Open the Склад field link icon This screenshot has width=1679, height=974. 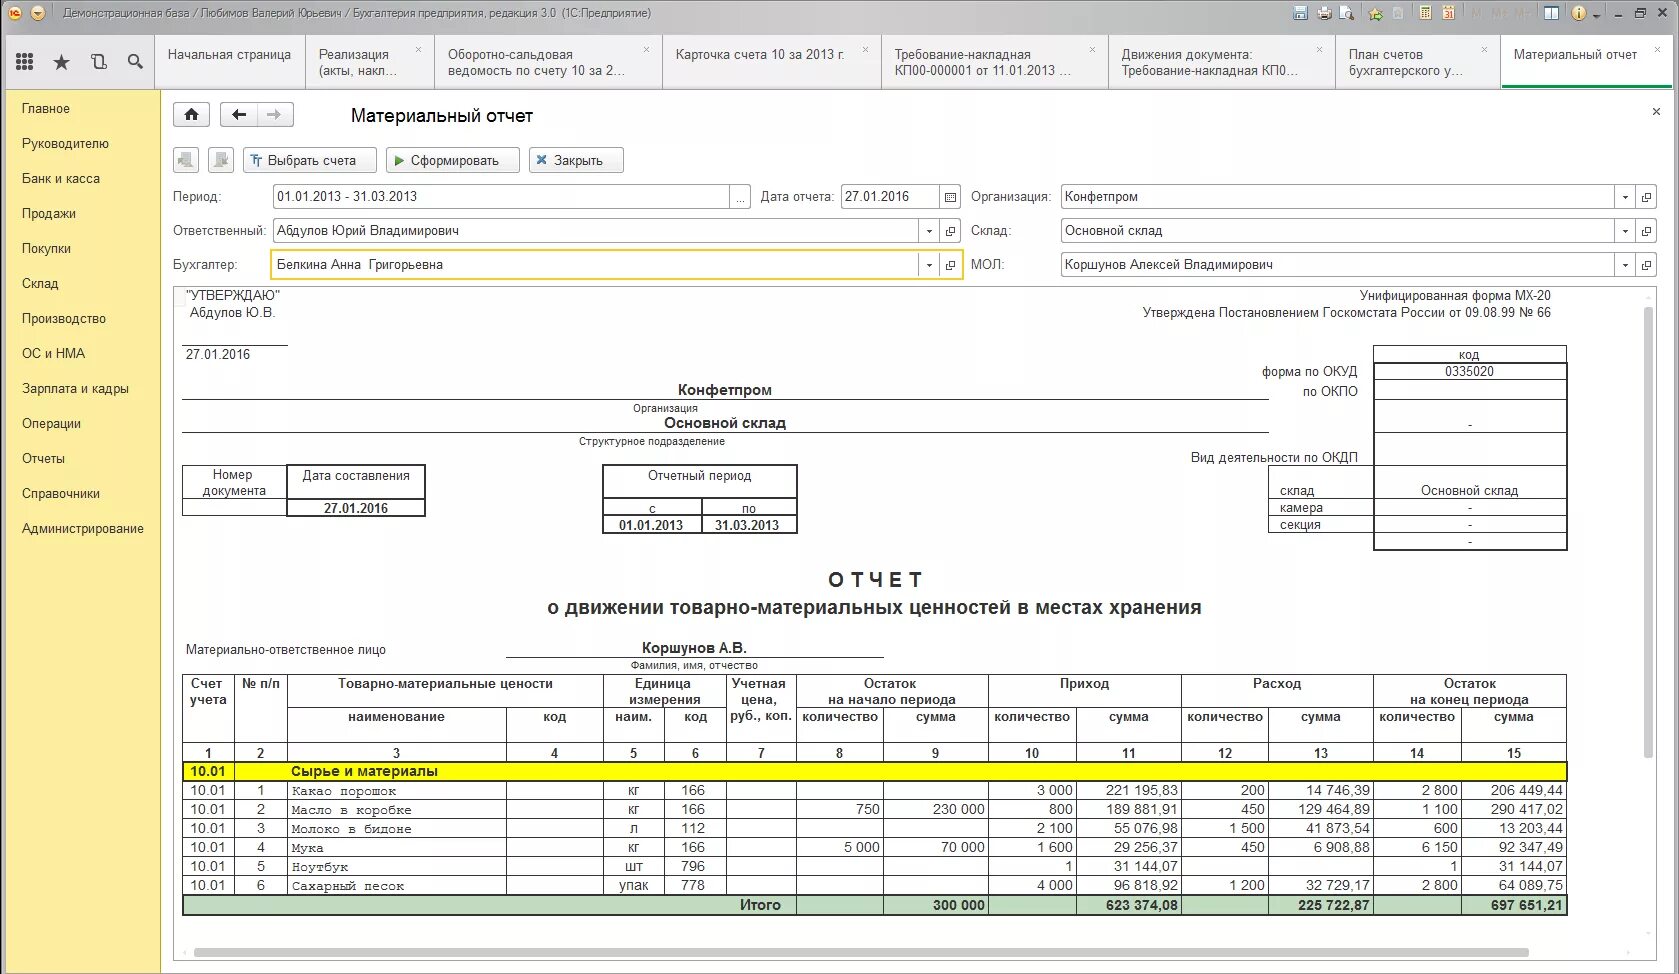coord(1646,231)
